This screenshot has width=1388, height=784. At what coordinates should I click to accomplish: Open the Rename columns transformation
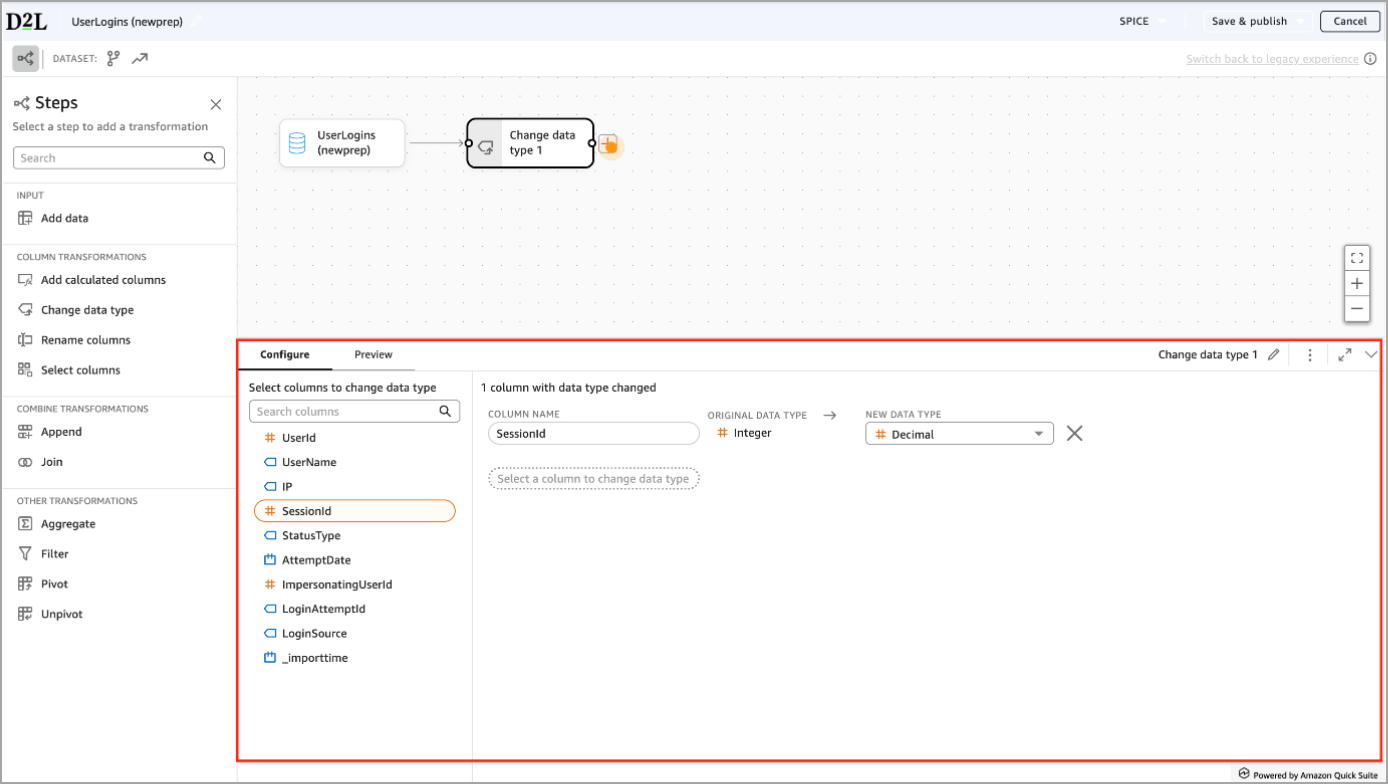85,340
